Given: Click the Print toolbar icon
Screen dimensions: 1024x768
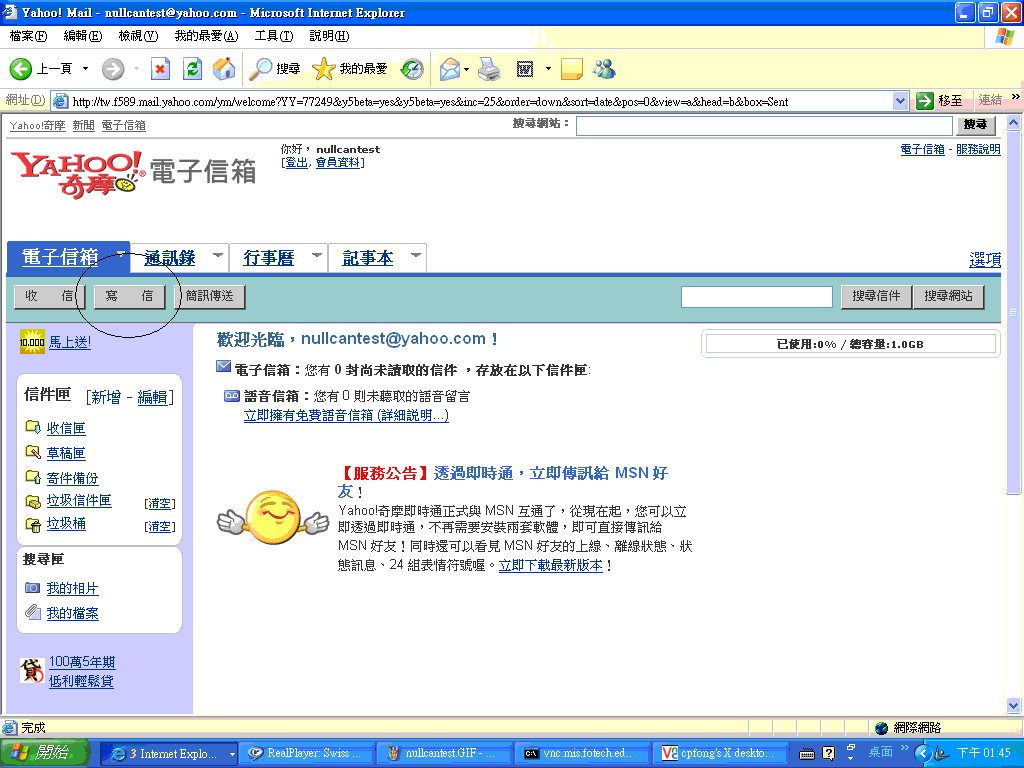Looking at the screenshot, I should tap(488, 69).
